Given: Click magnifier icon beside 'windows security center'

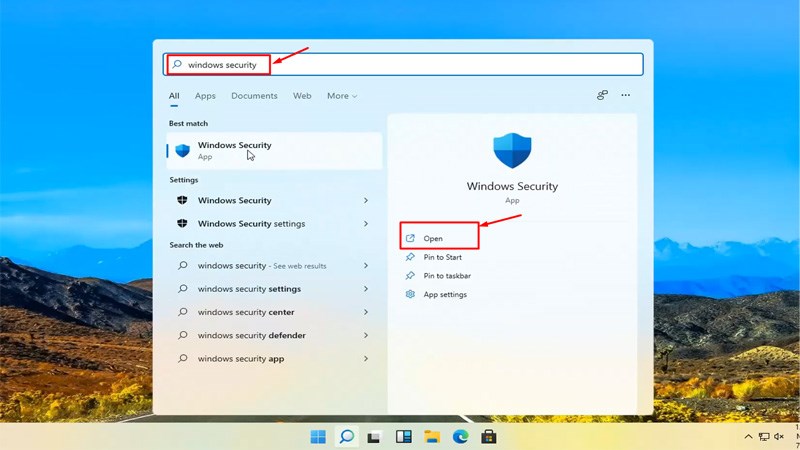Looking at the screenshot, I should coord(183,312).
